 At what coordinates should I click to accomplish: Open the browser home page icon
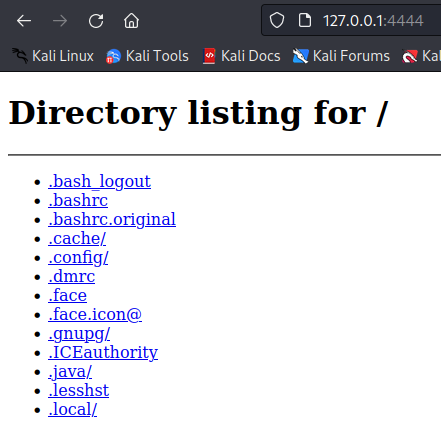(131, 21)
